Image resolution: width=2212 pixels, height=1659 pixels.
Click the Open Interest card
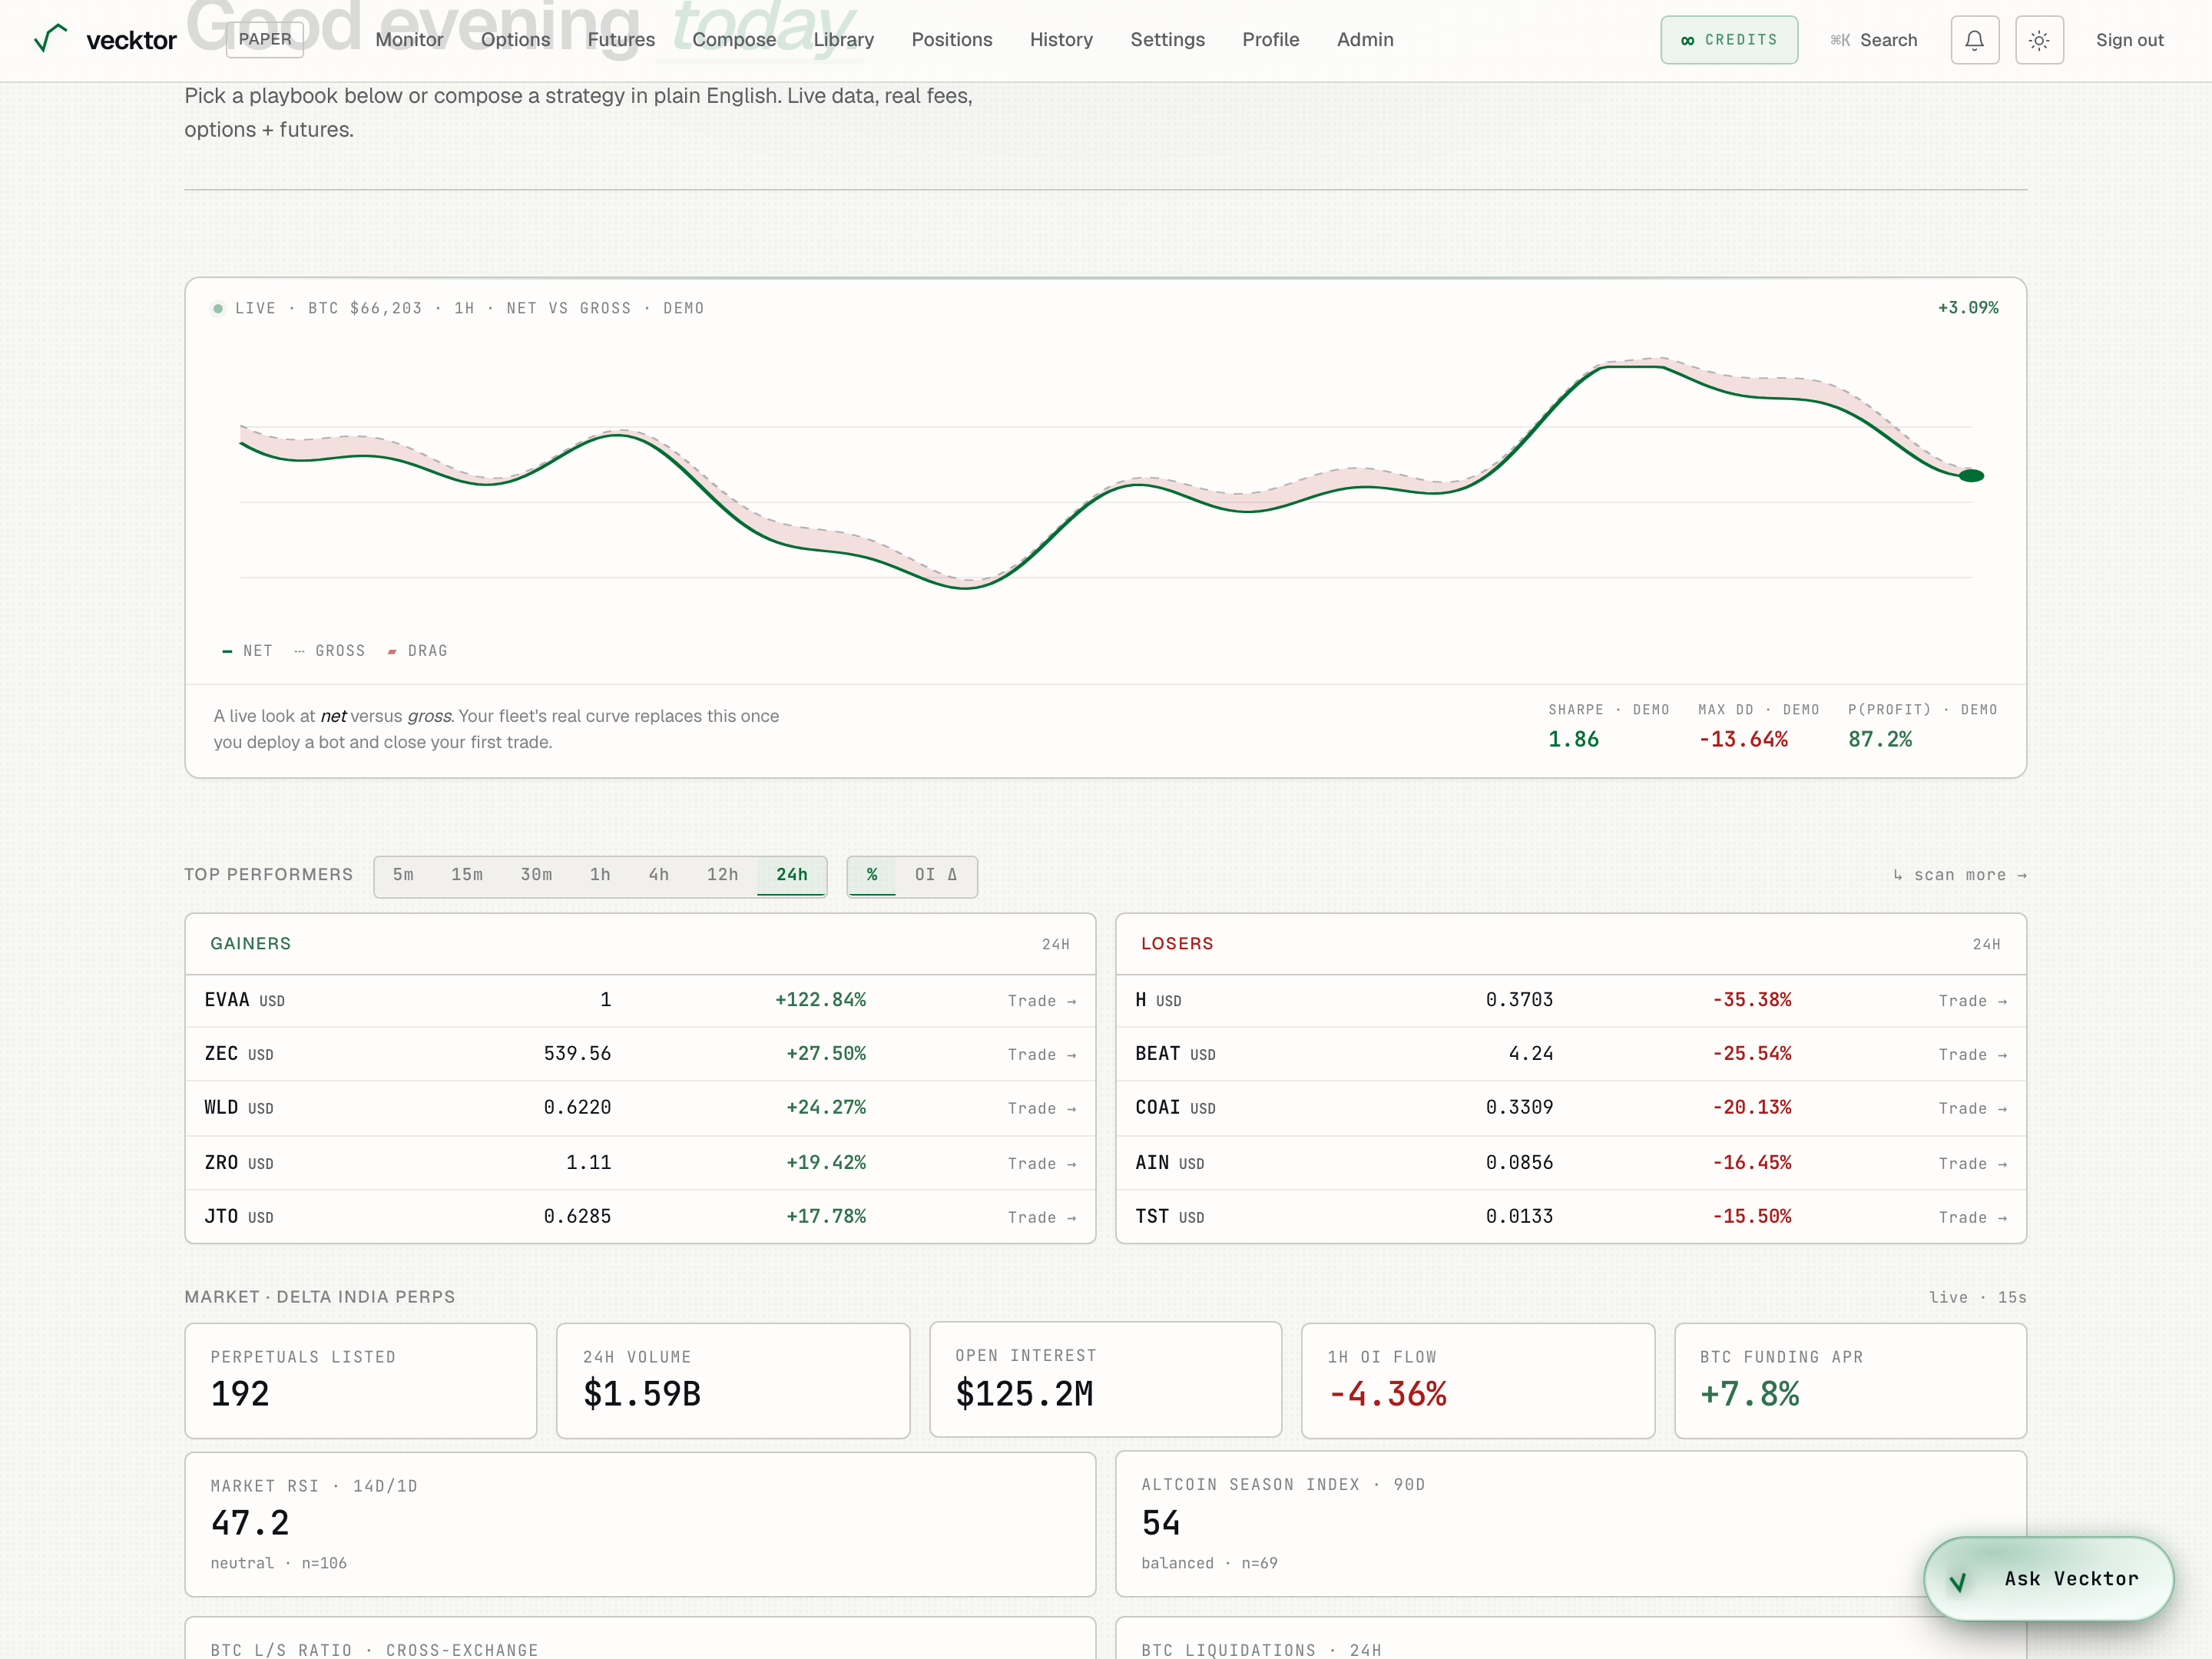[x=1106, y=1380]
